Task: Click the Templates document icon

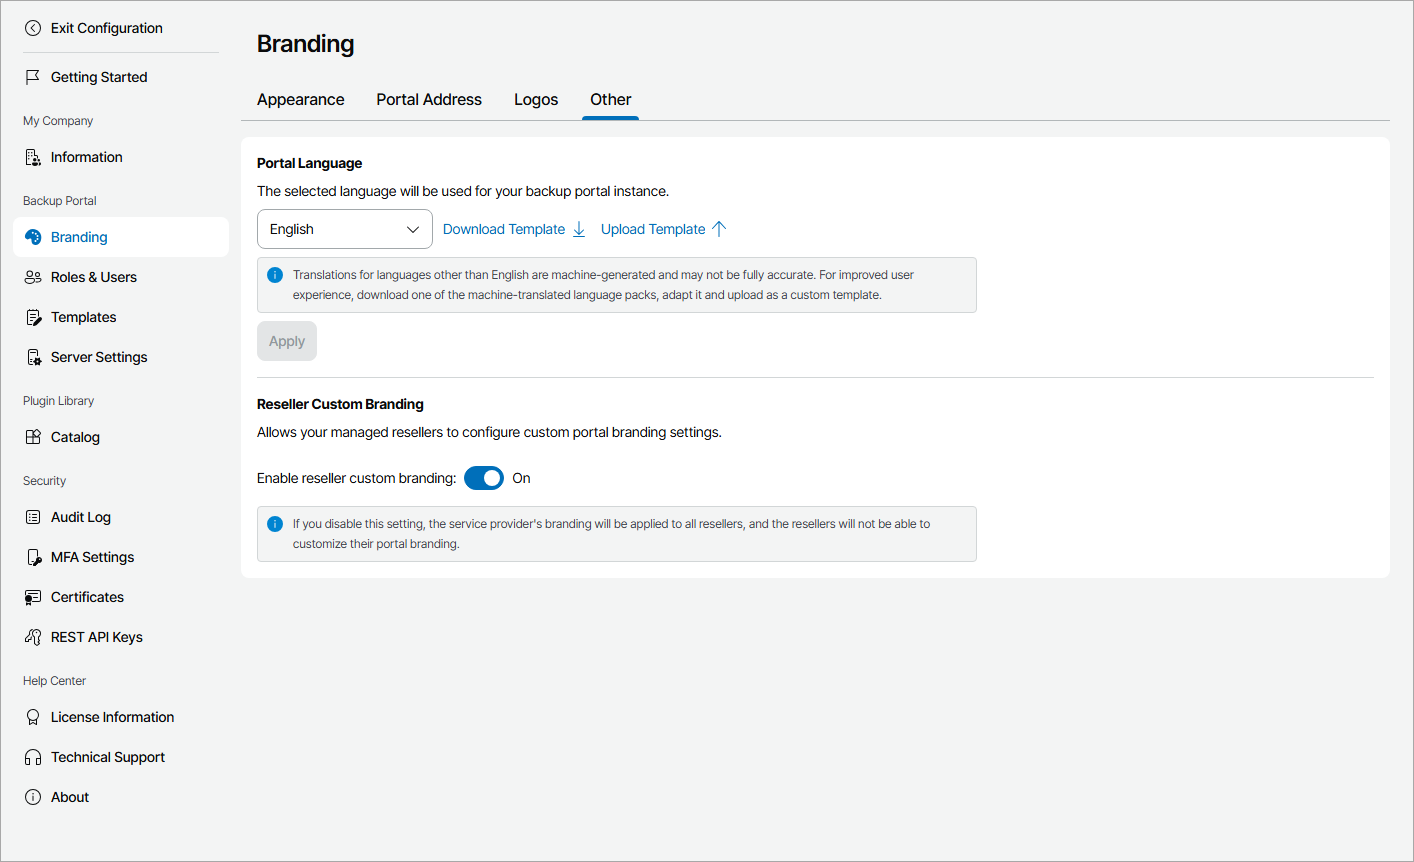Action: pyautogui.click(x=33, y=317)
